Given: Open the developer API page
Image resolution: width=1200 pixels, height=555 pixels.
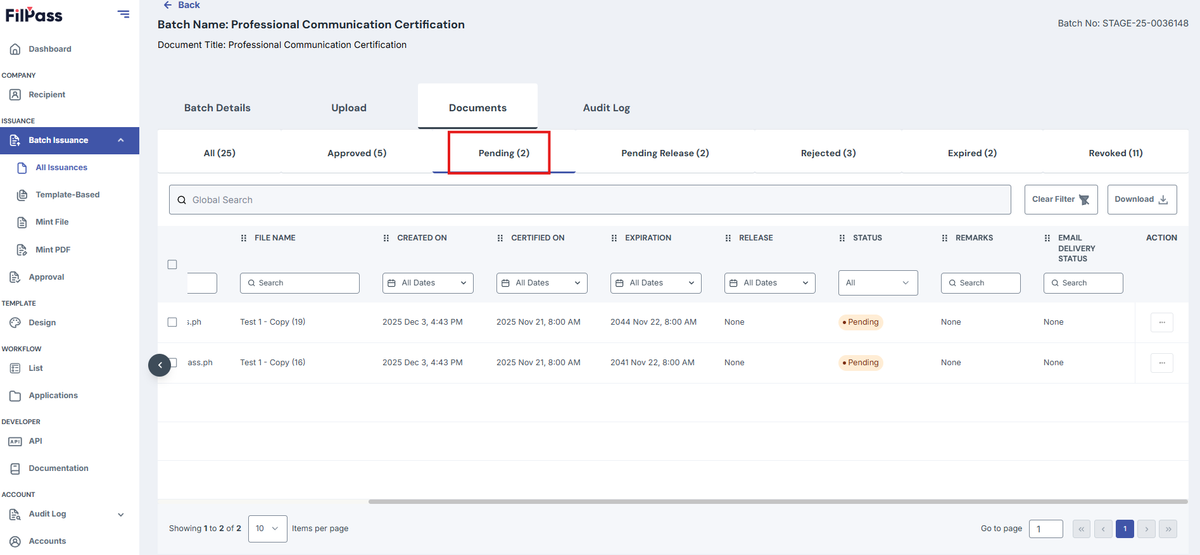Looking at the screenshot, I should [35, 441].
